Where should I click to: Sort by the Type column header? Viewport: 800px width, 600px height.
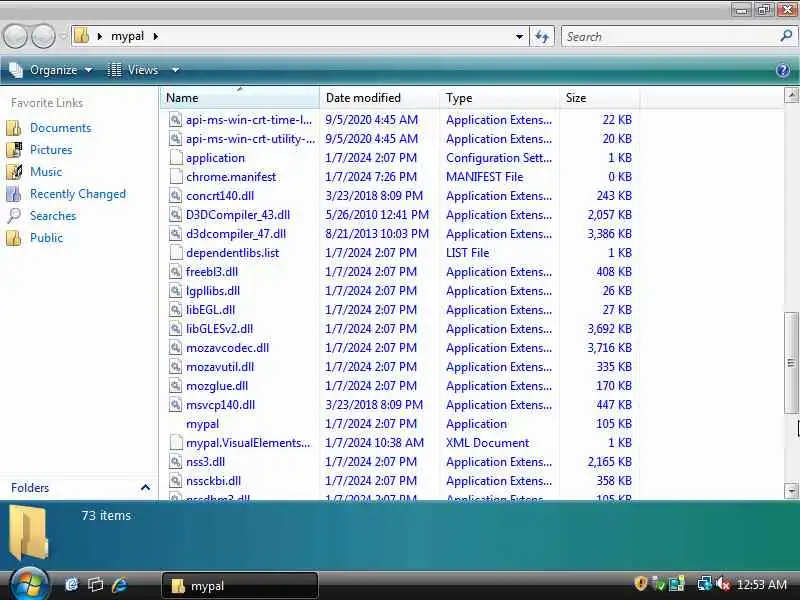499,97
